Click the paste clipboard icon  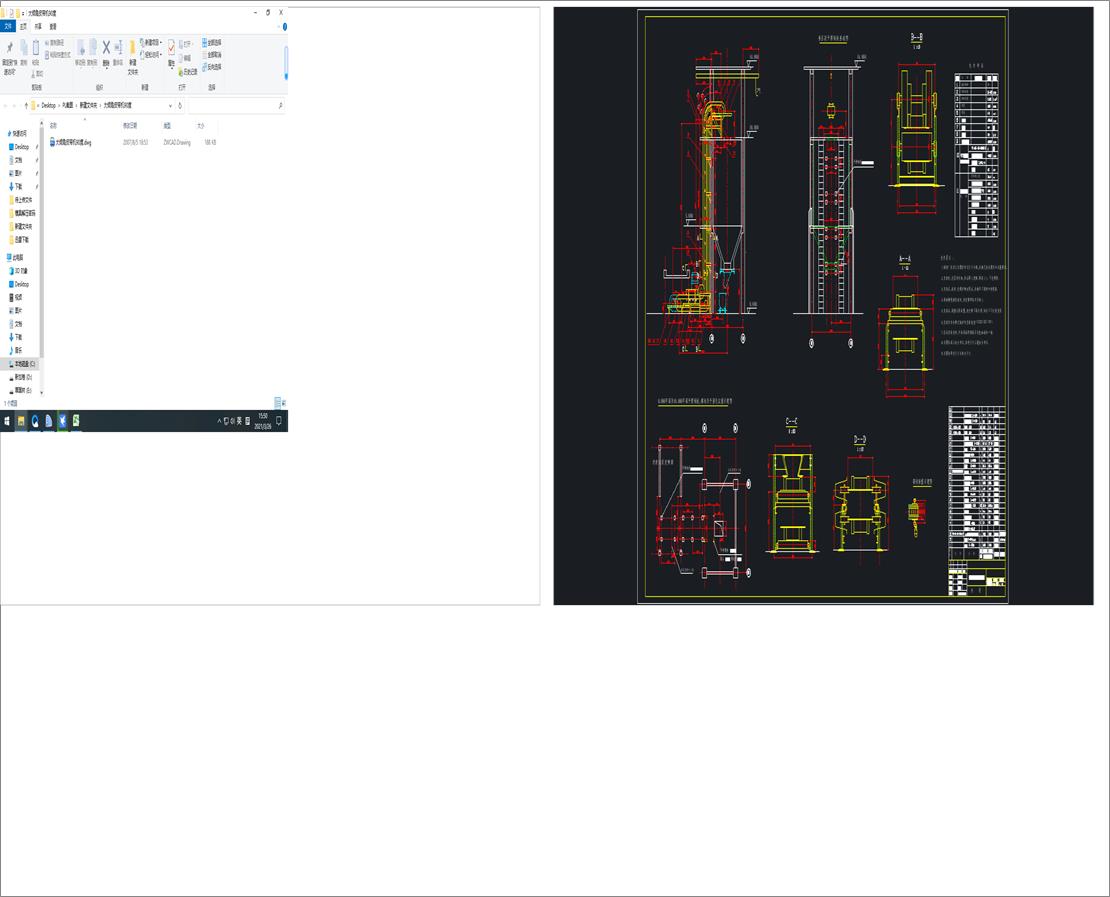coord(35,47)
